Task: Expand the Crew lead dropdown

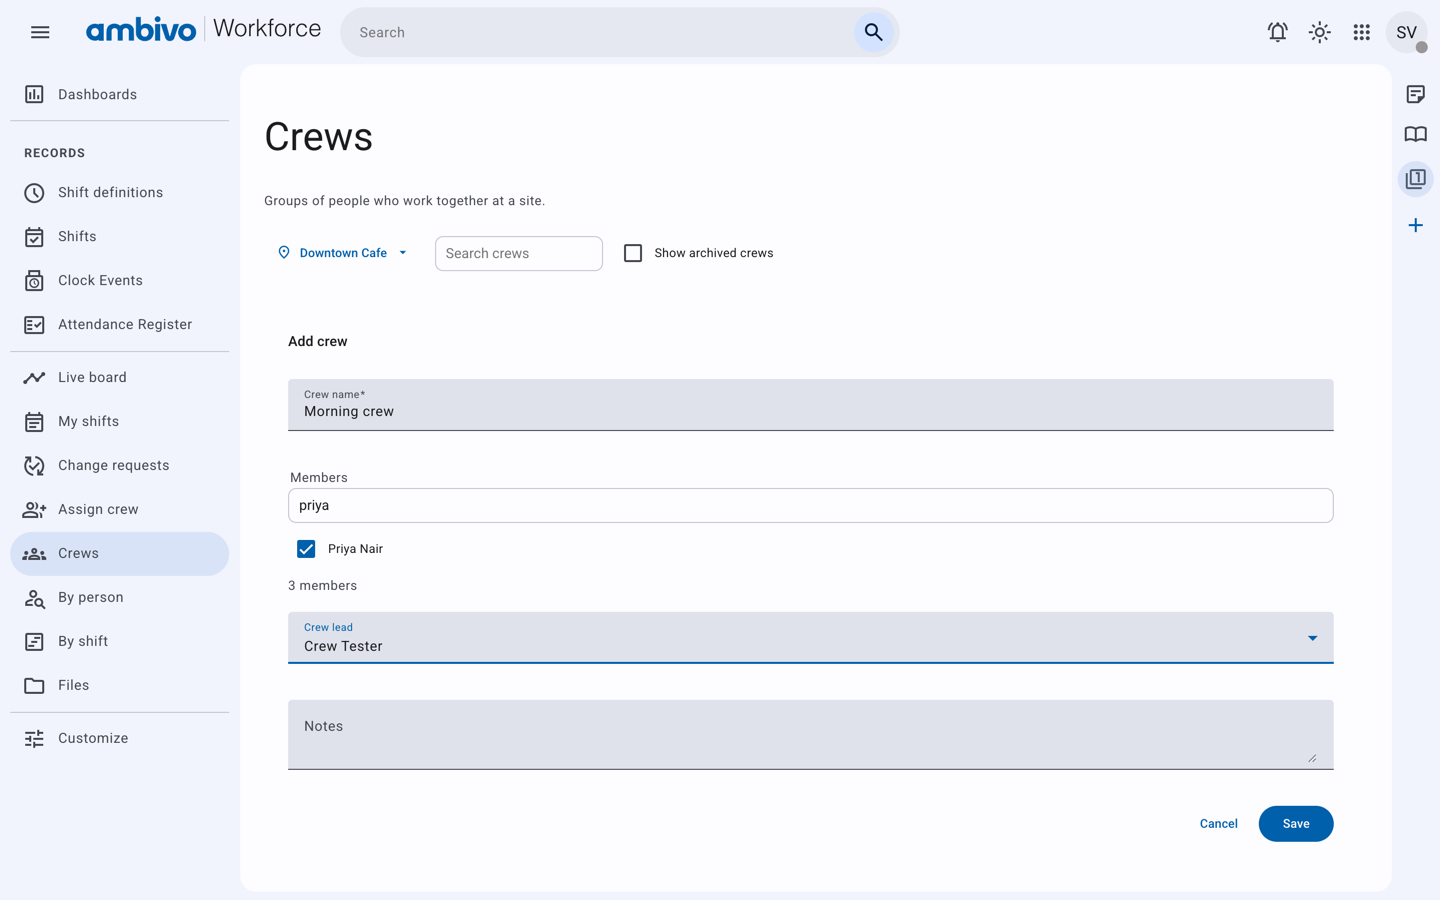Action: (x=811, y=637)
